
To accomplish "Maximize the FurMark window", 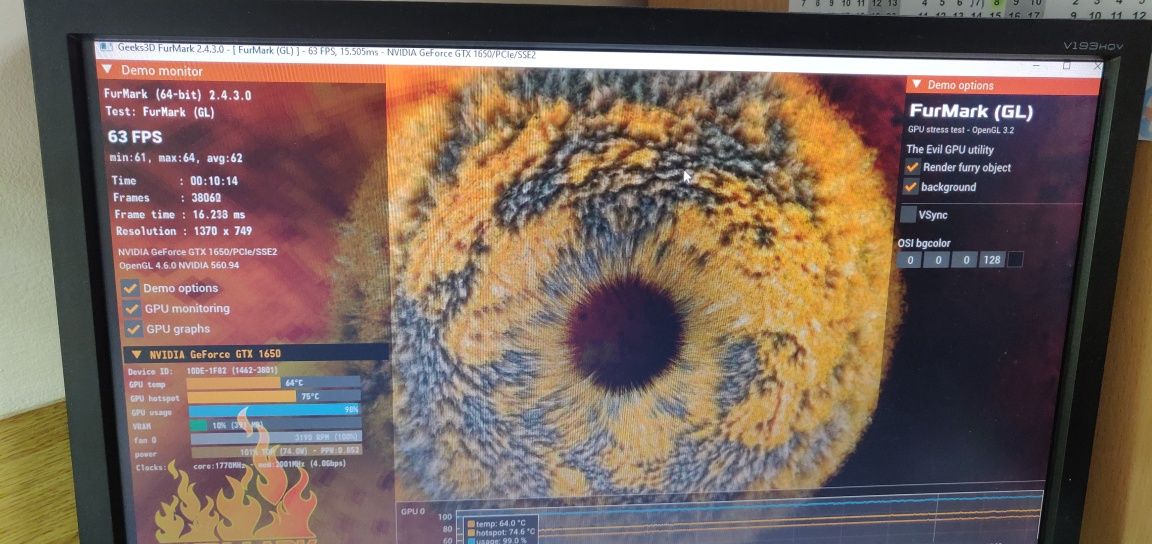I will pos(1067,65).
